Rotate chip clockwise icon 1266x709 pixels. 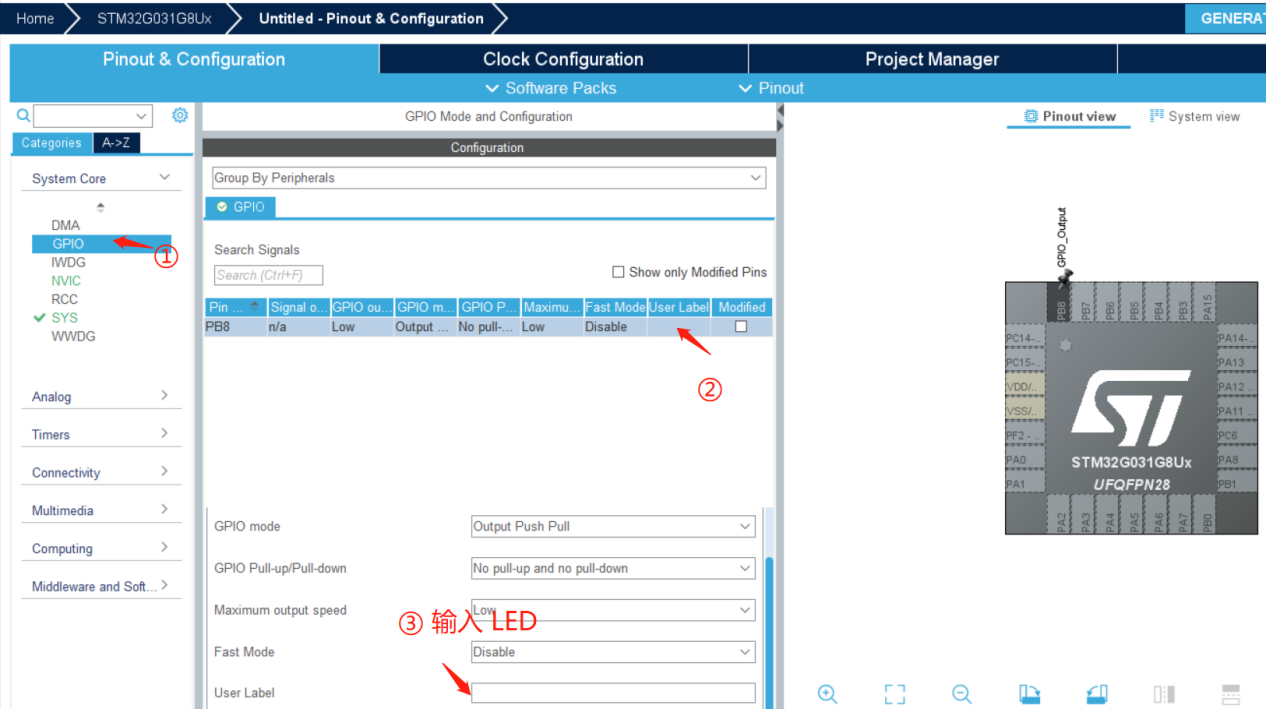tap(1029, 694)
